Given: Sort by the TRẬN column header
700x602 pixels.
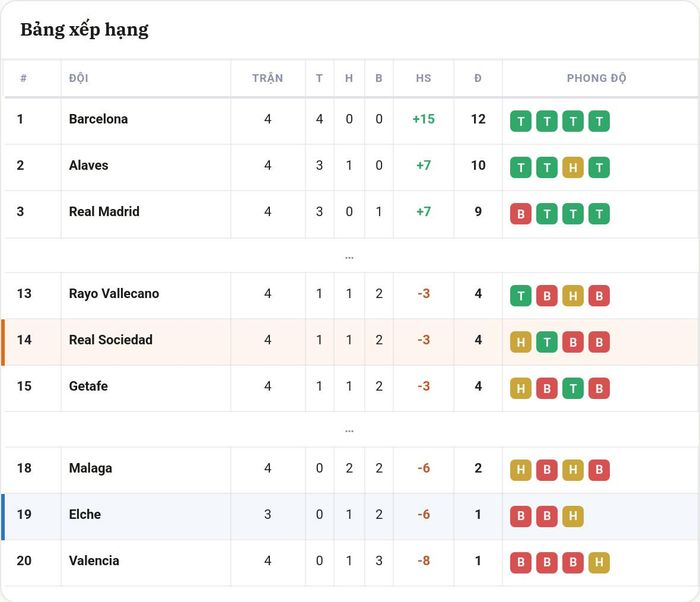Looking at the screenshot, I should pos(267,78).
